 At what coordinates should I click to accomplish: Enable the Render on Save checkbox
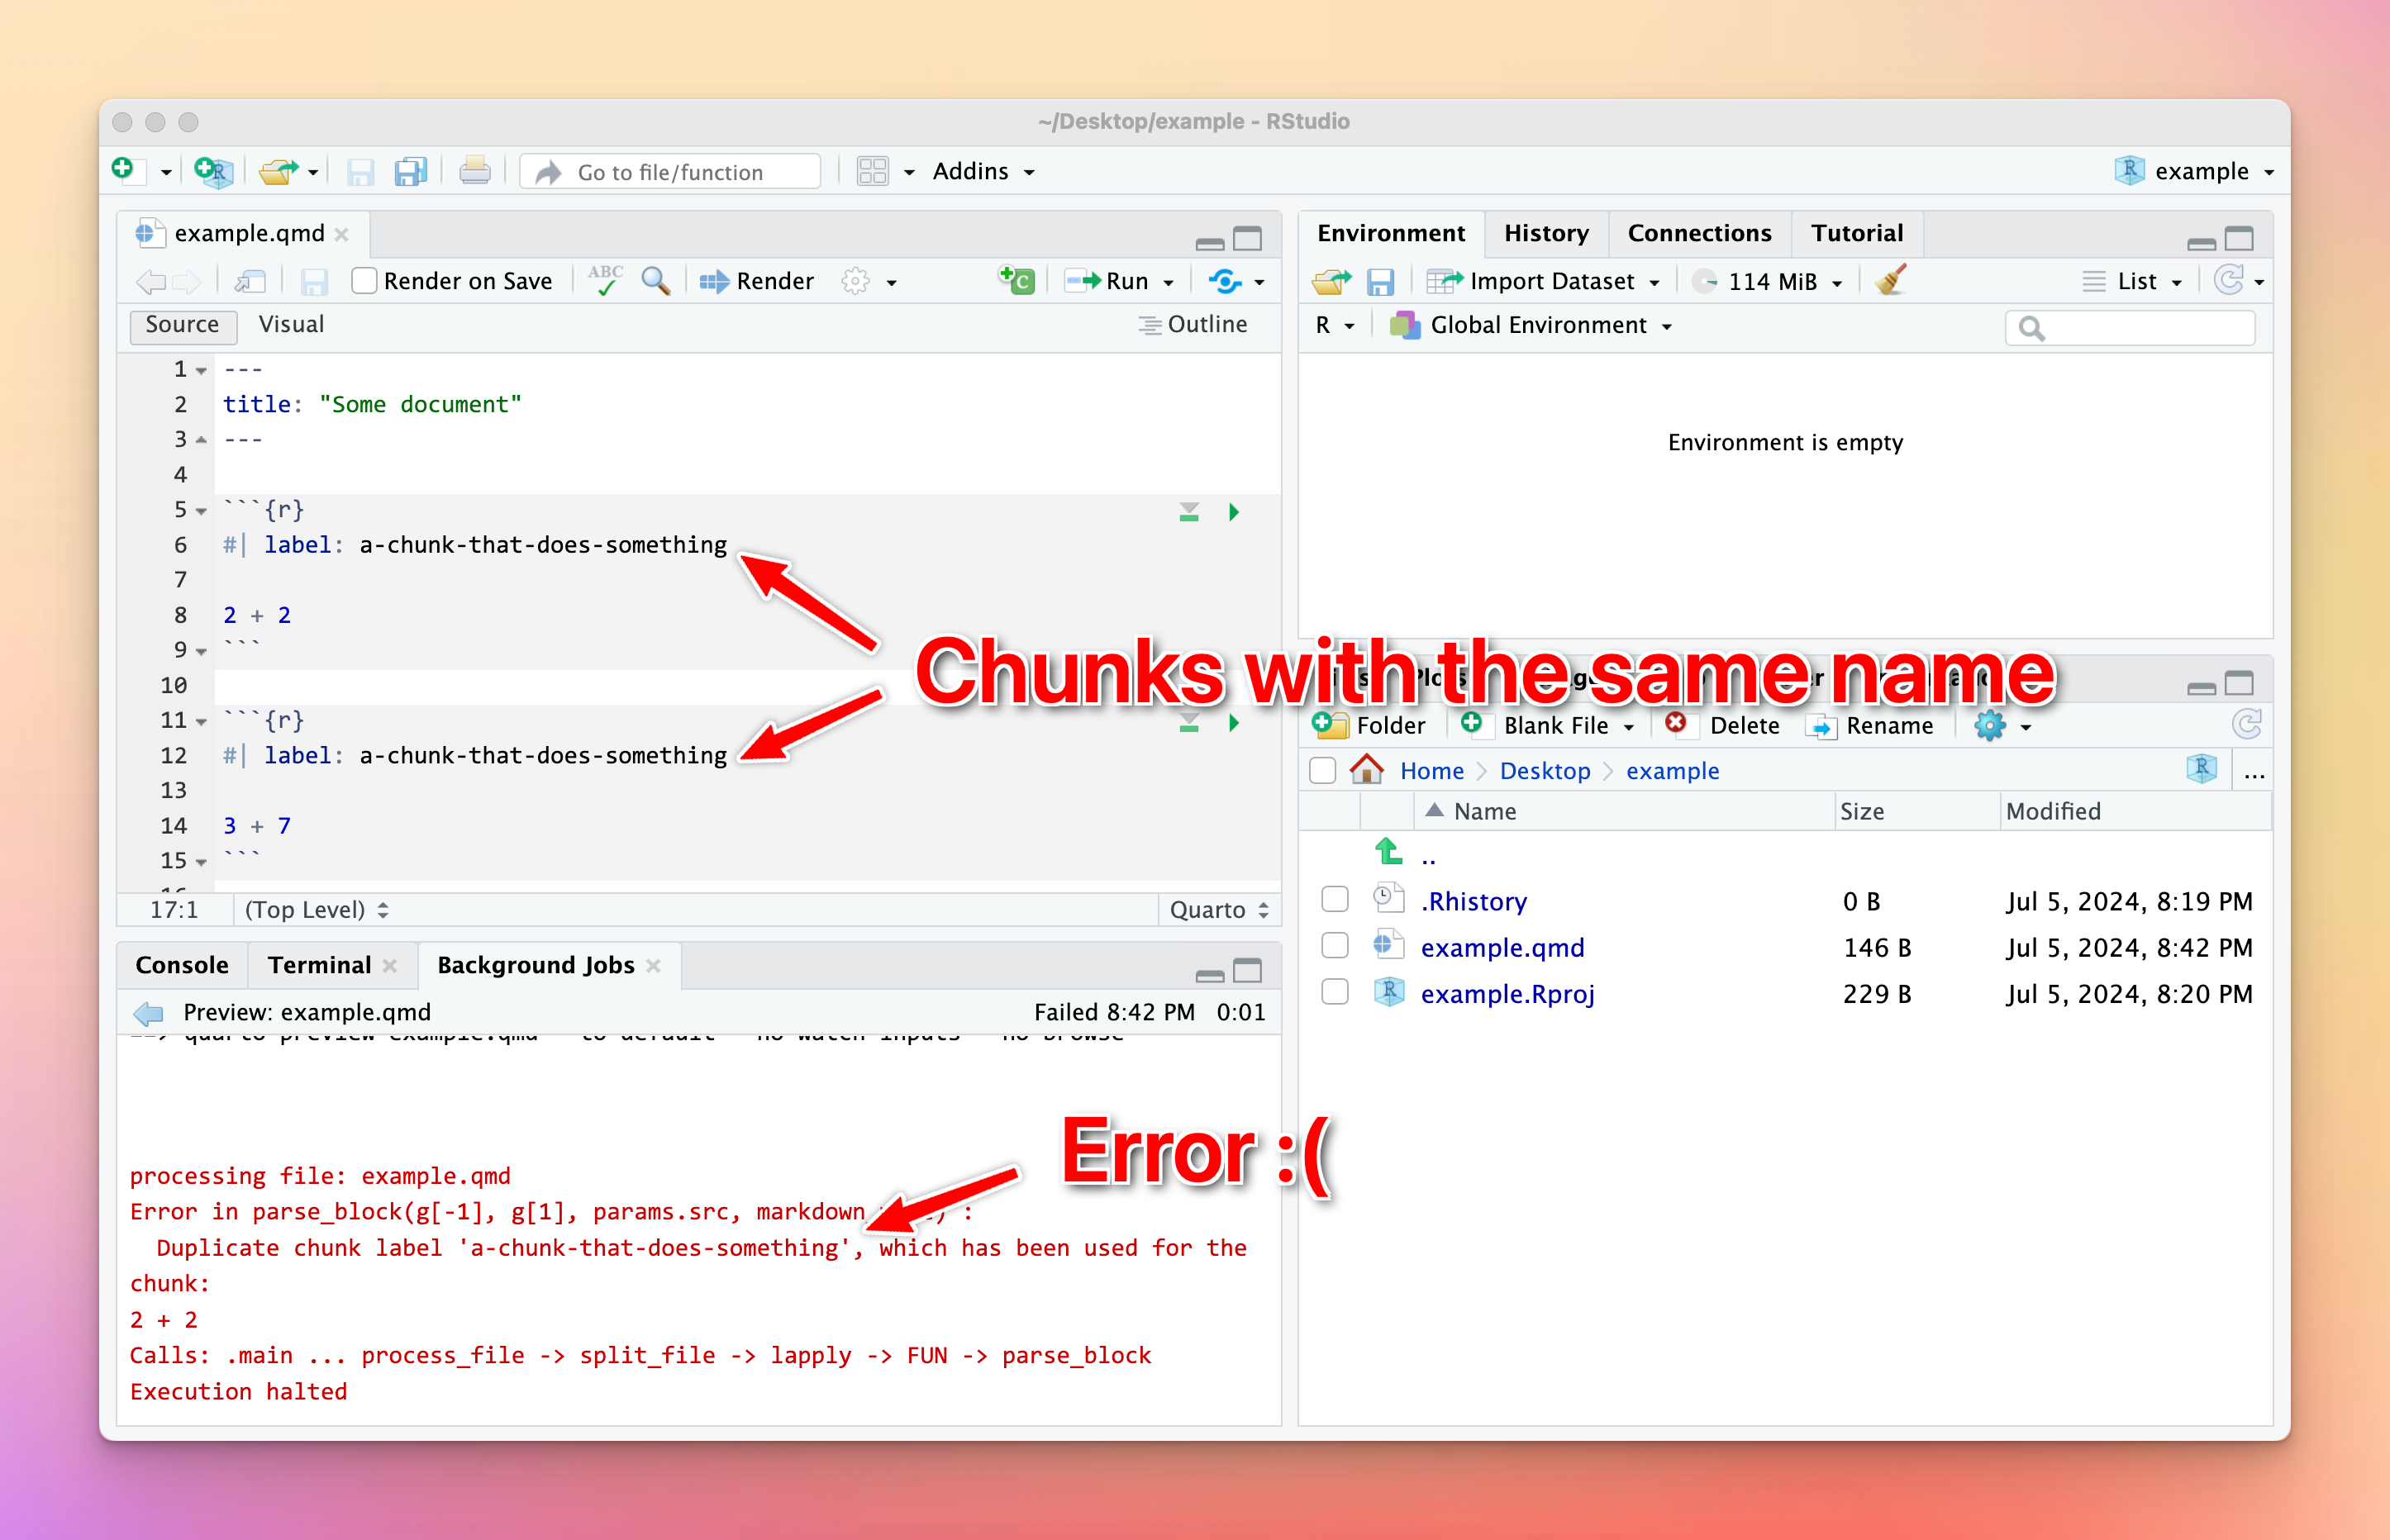click(x=365, y=281)
